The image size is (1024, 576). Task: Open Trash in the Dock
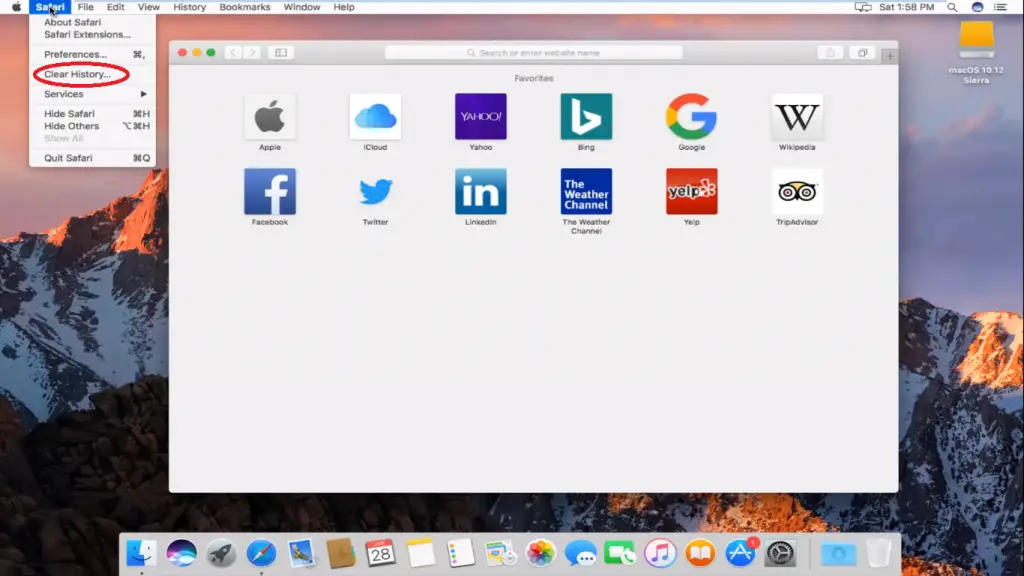click(878, 554)
